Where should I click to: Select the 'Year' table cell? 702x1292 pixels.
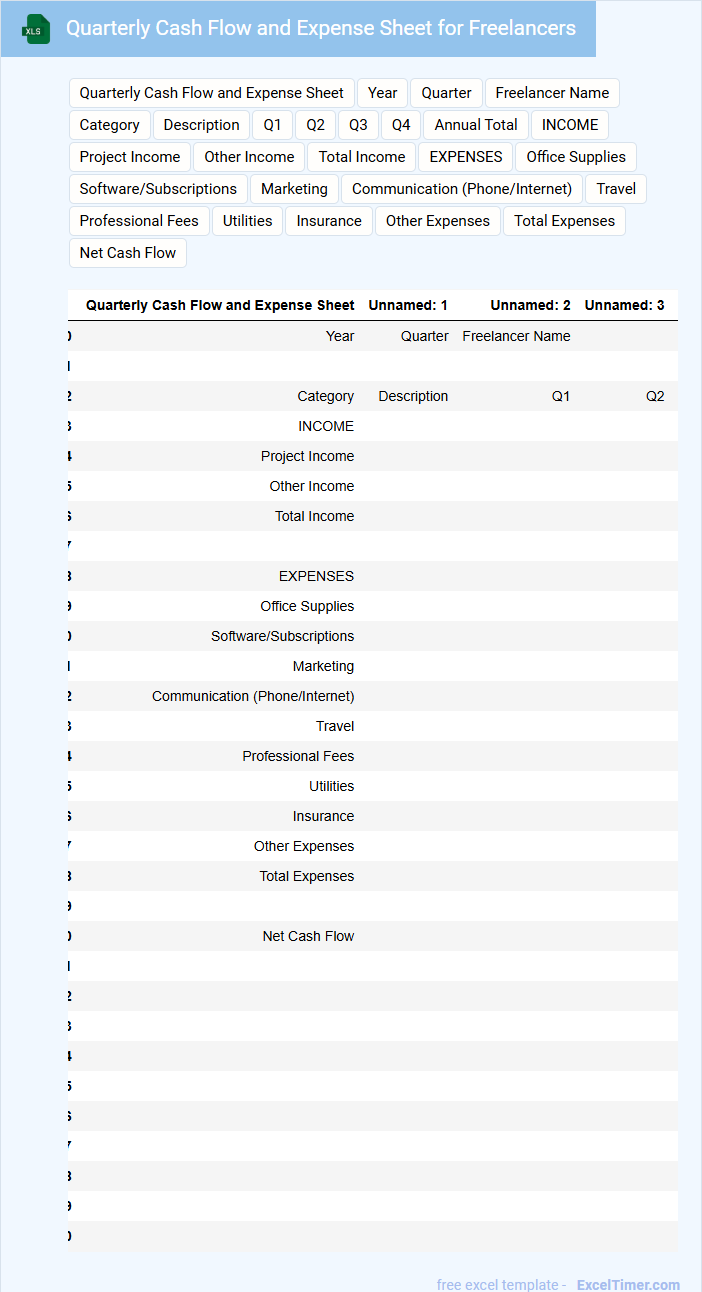pos(340,336)
